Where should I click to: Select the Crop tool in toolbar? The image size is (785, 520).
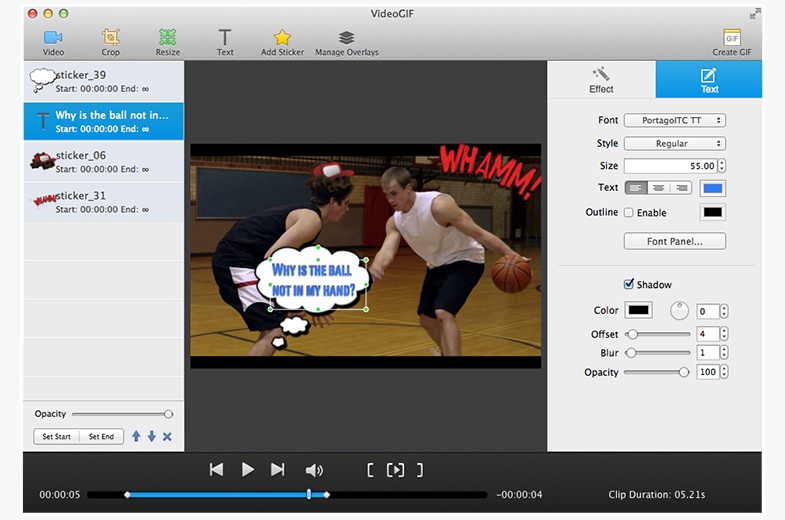click(x=110, y=39)
